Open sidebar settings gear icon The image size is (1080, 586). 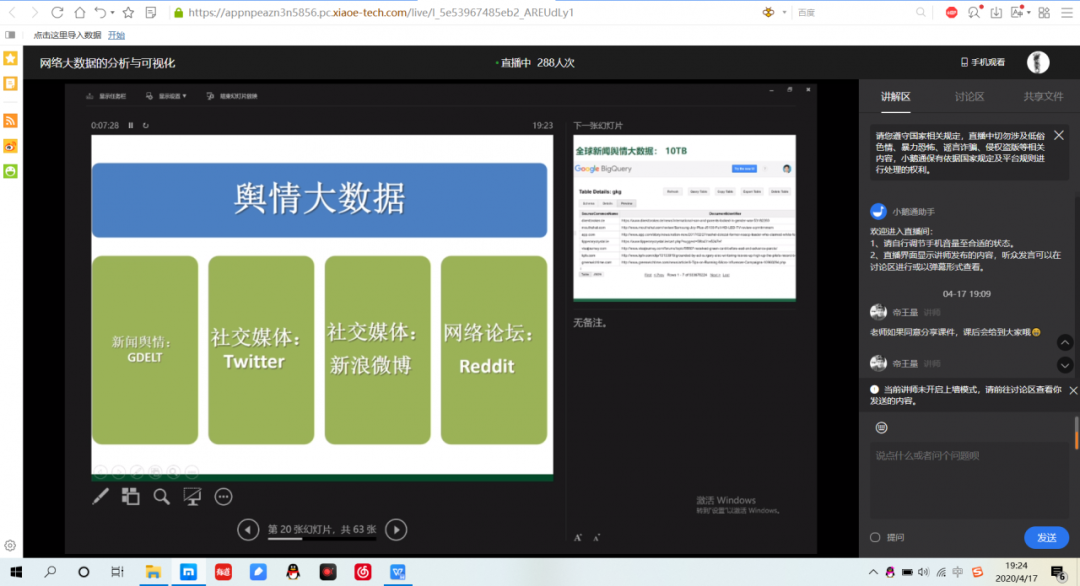click(x=10, y=545)
